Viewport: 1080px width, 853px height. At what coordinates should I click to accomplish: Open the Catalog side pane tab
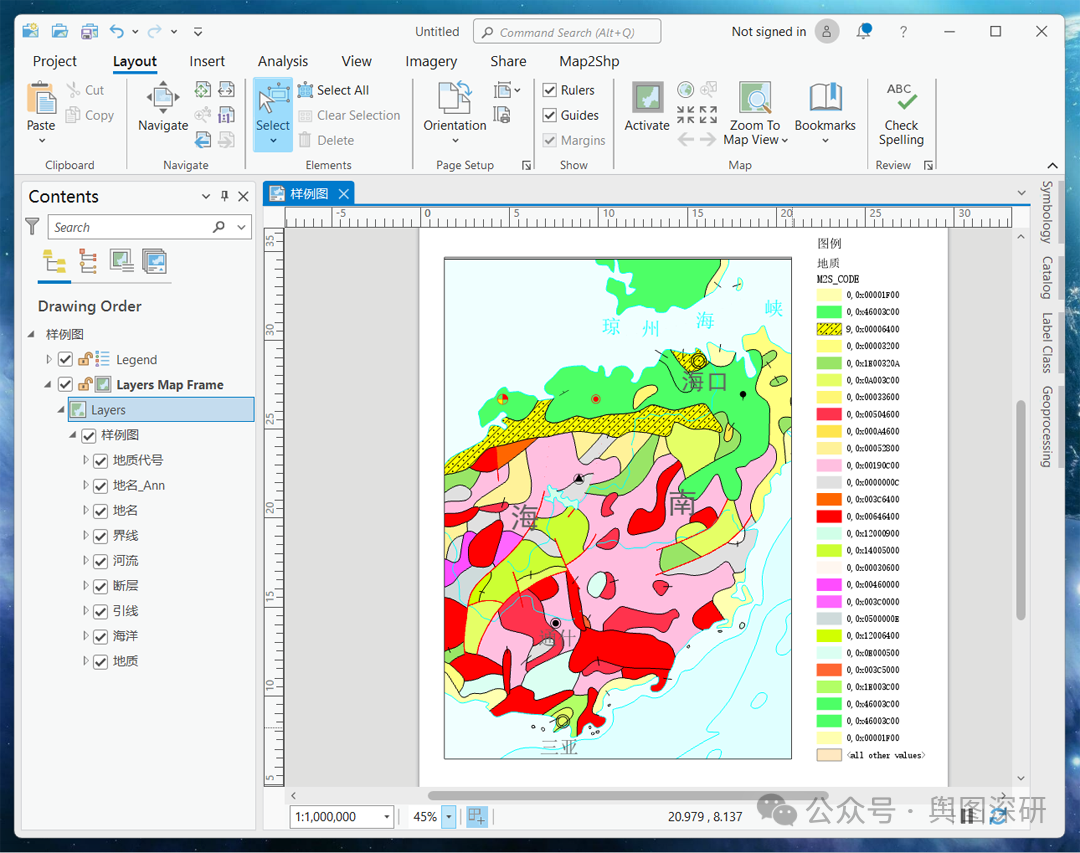tap(1047, 278)
